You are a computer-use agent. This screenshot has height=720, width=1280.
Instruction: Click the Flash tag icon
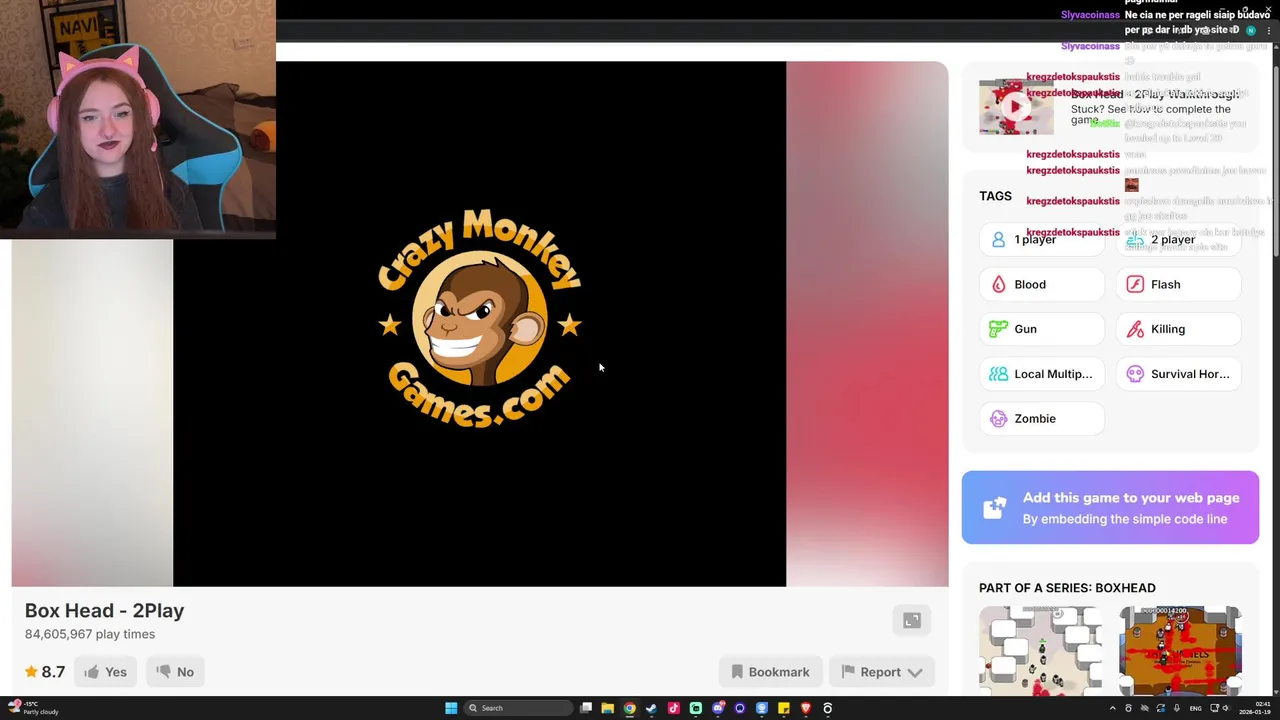tap(1135, 284)
